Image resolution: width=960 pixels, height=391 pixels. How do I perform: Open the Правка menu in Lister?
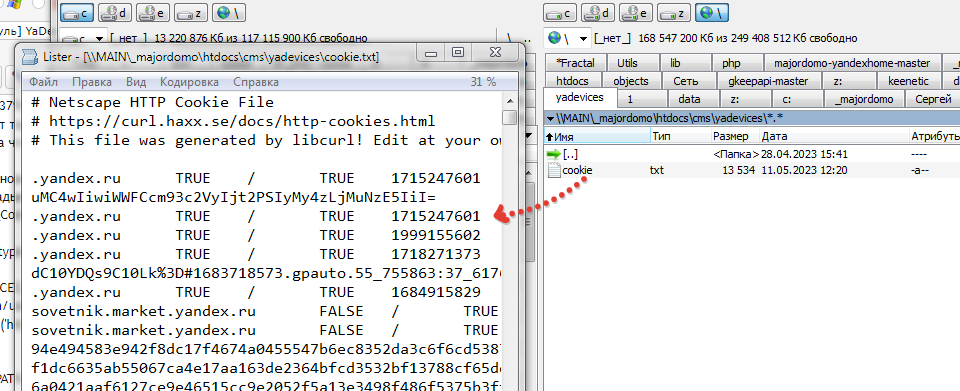[92, 81]
